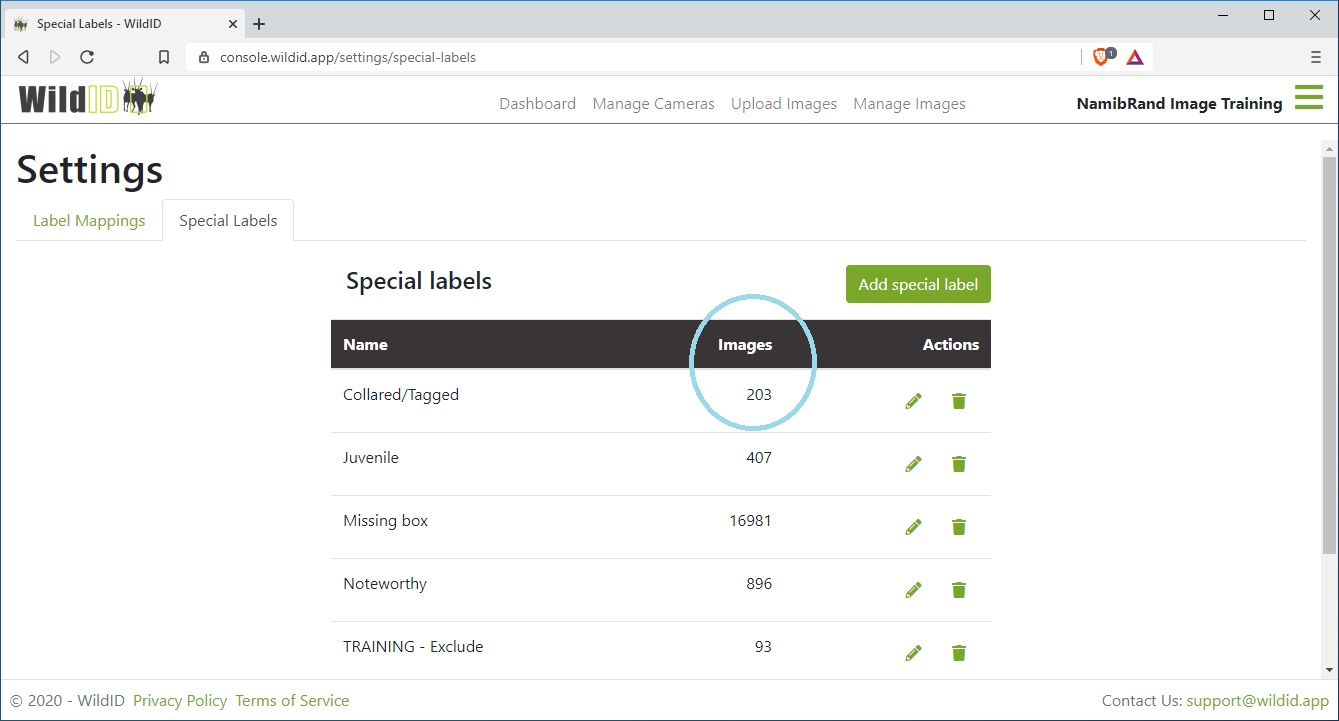This screenshot has width=1339, height=721.
Task: Switch to Label Mappings tab
Action: pyautogui.click(x=89, y=221)
